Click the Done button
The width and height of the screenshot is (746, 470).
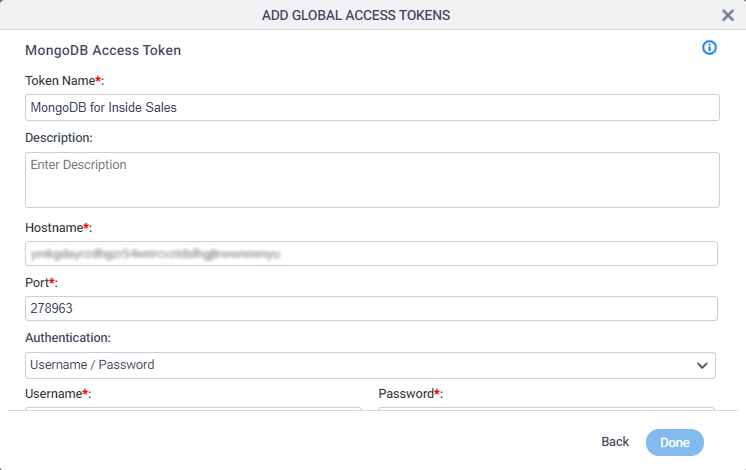[675, 442]
